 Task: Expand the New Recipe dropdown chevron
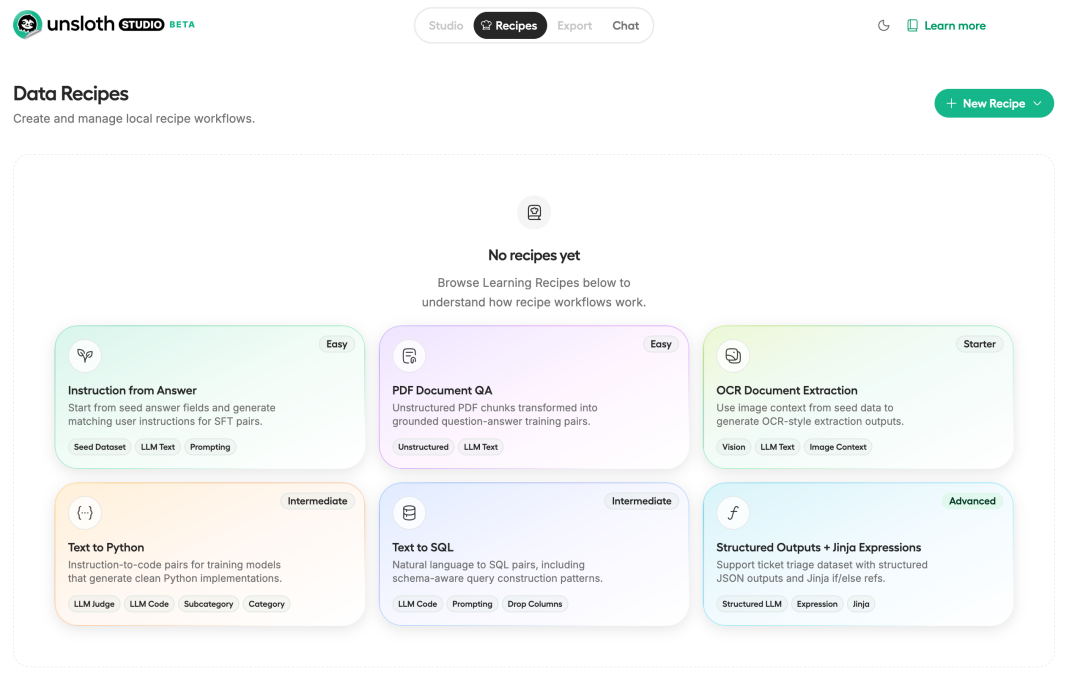pos(1038,103)
